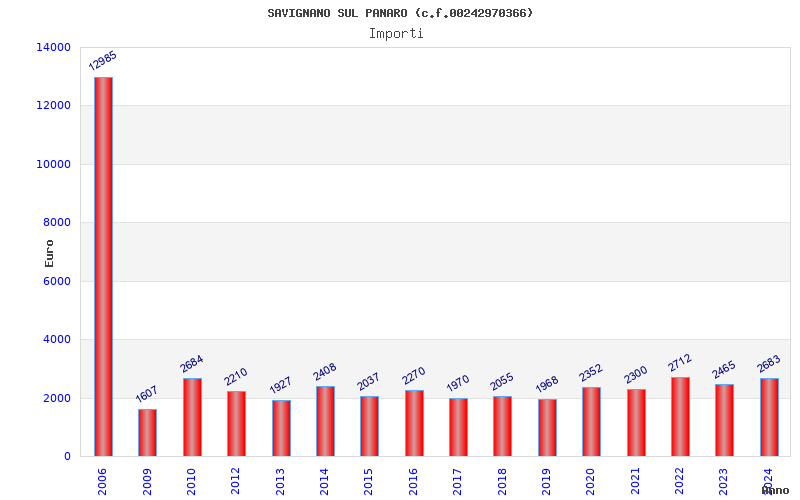800x500 pixels.
Task: Click the x-axis year label 2012
Action: click(236, 482)
